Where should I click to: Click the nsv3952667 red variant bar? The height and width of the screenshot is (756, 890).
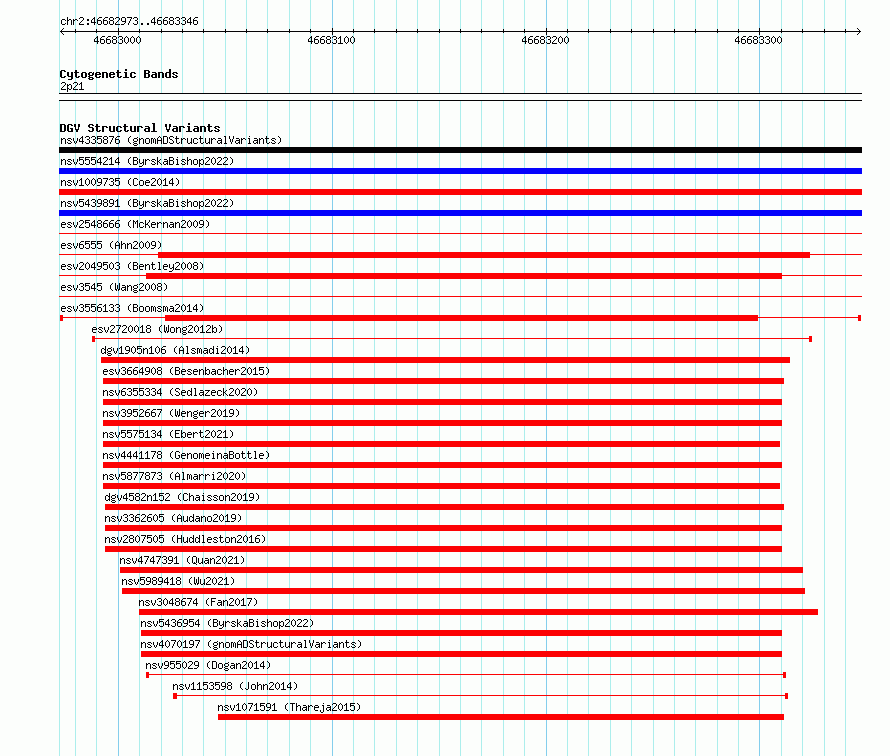tap(442, 423)
